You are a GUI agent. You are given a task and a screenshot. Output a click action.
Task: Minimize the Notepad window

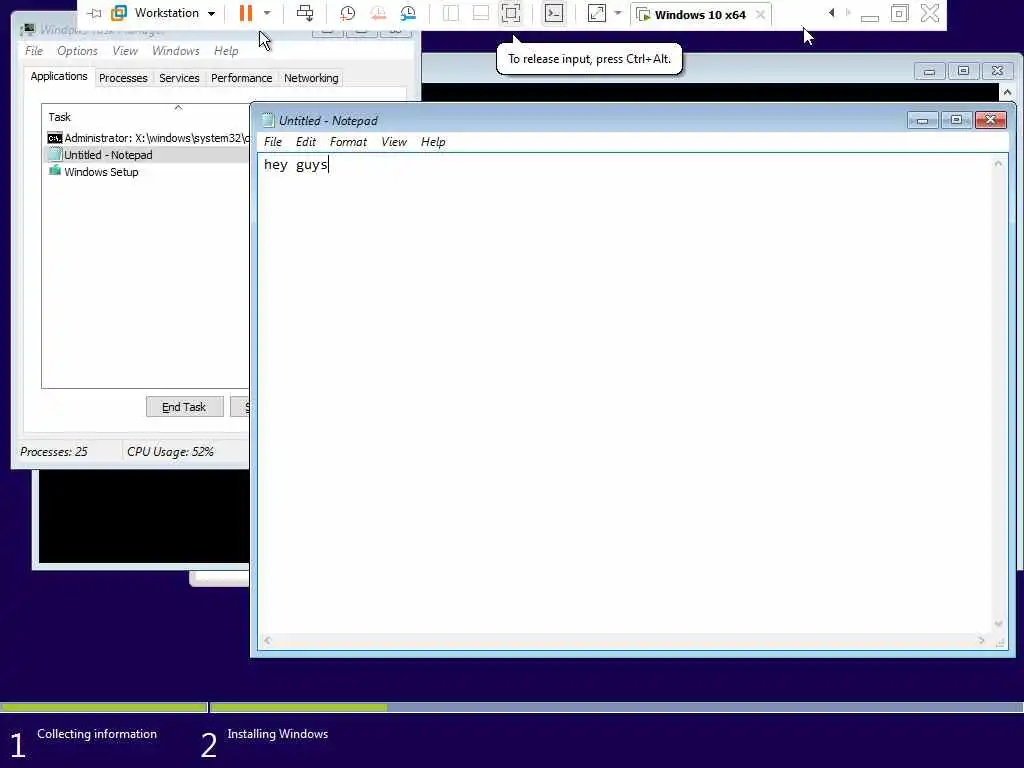pyautogui.click(x=922, y=120)
